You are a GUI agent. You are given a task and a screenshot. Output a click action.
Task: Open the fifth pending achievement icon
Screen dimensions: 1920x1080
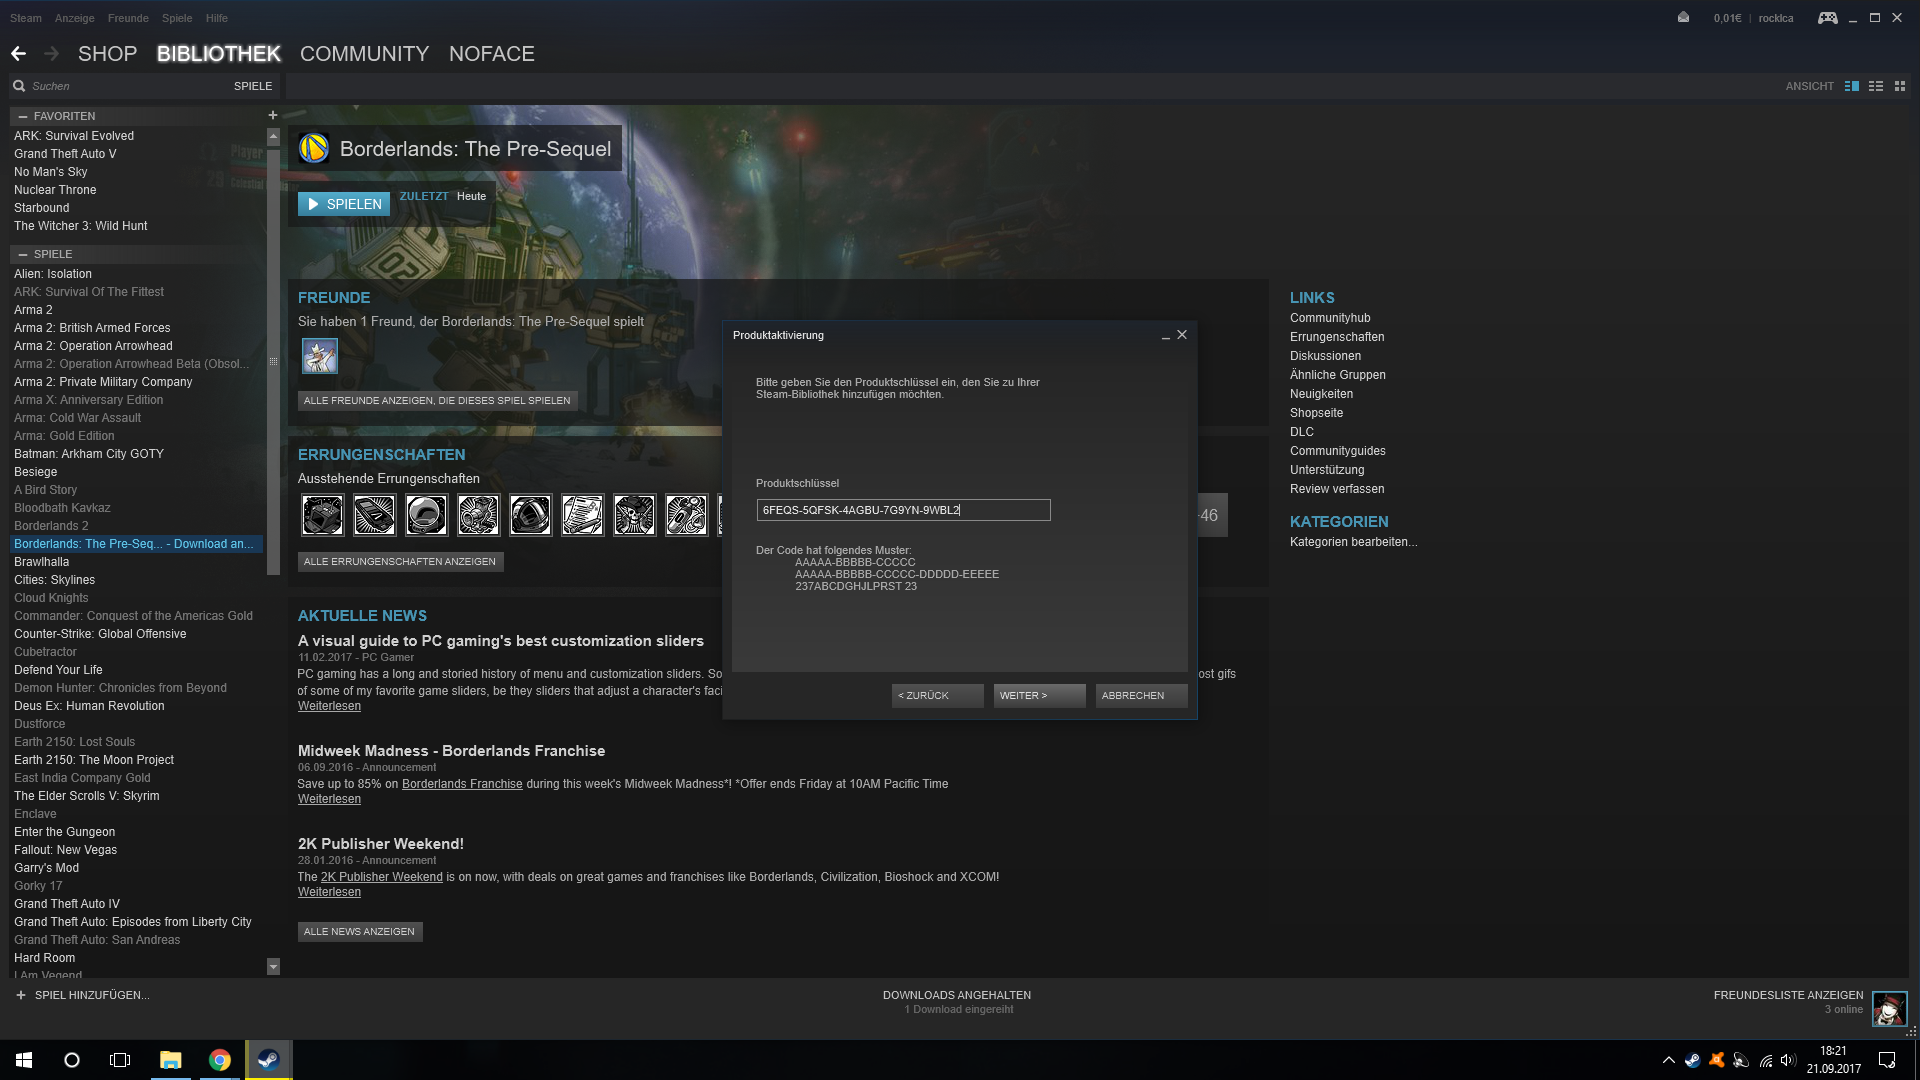coord(530,515)
